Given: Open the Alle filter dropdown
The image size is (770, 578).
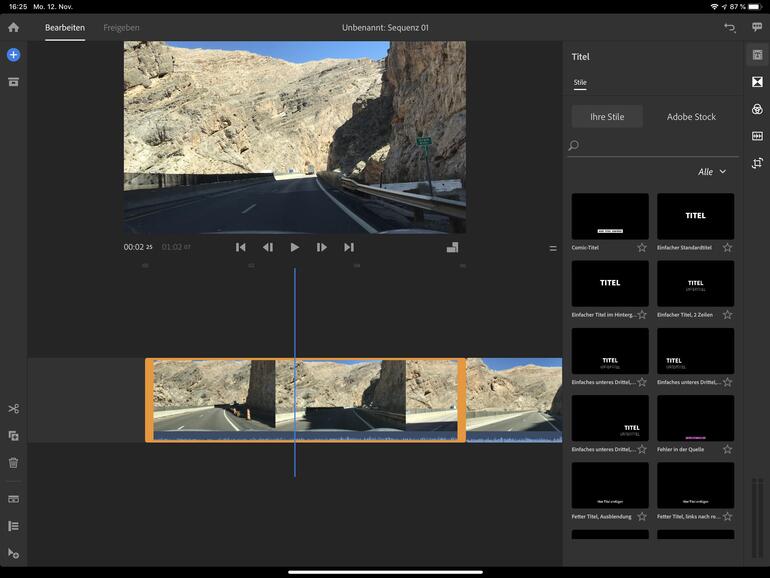Looking at the screenshot, I should click(712, 172).
